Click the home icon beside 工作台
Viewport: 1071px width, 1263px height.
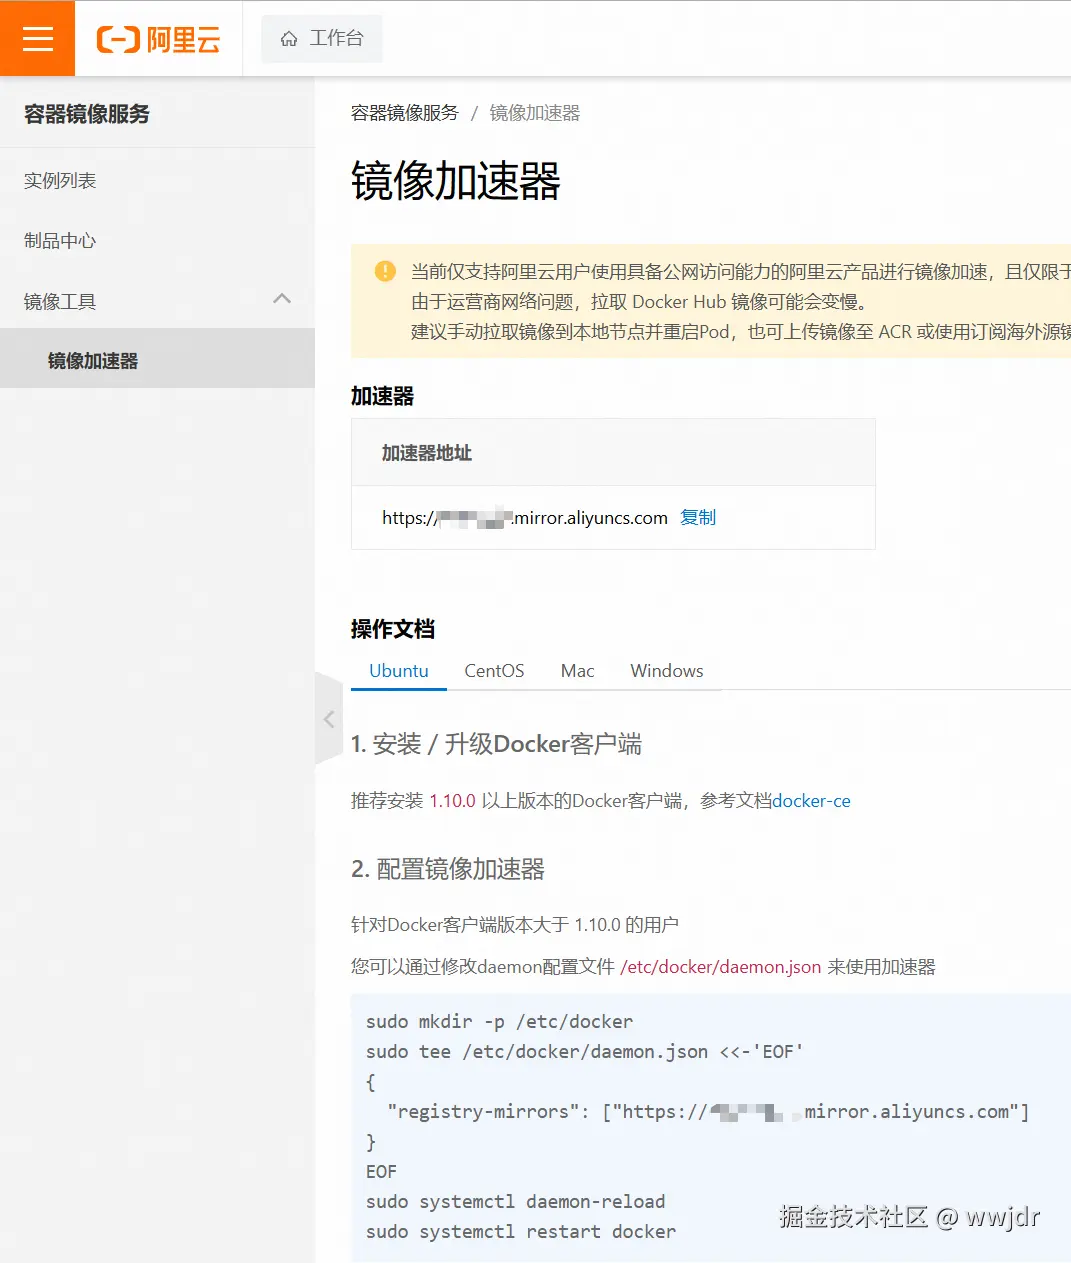coord(289,39)
